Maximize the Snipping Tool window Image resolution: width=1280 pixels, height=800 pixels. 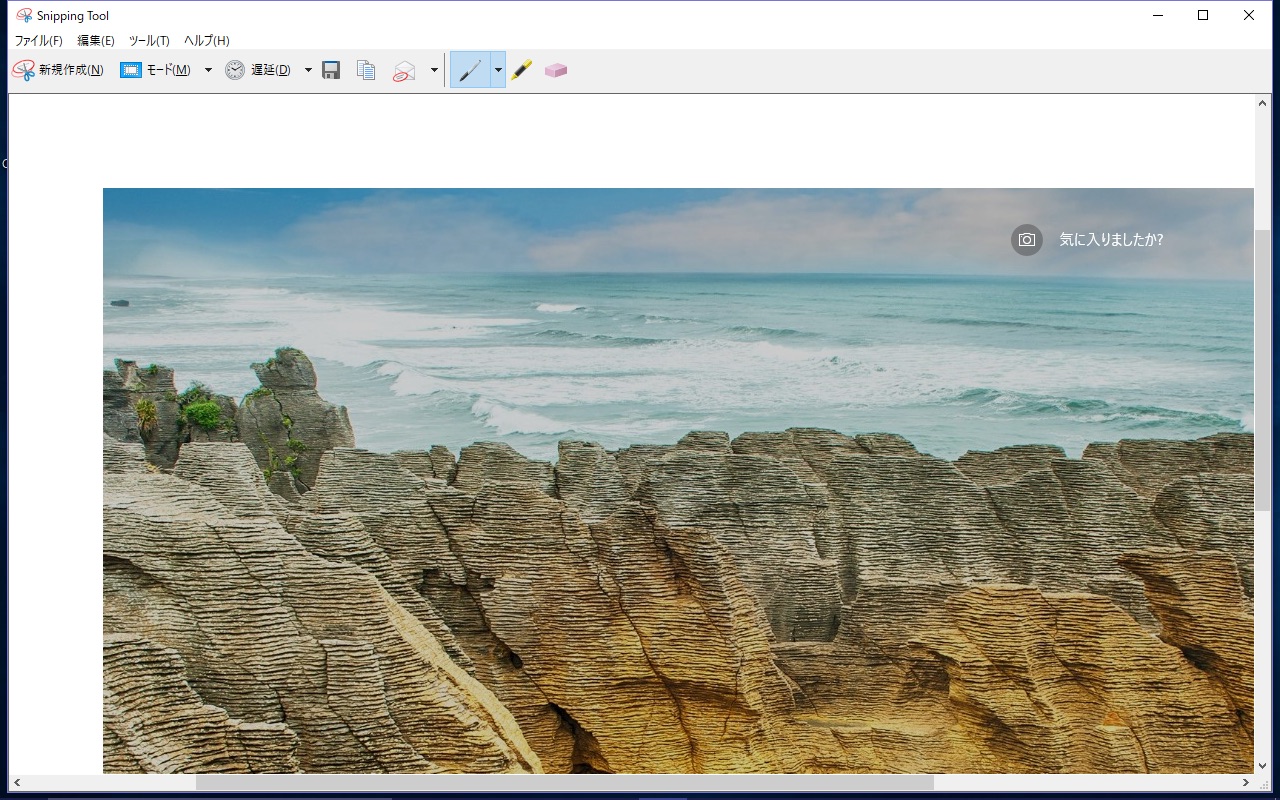pos(1203,16)
